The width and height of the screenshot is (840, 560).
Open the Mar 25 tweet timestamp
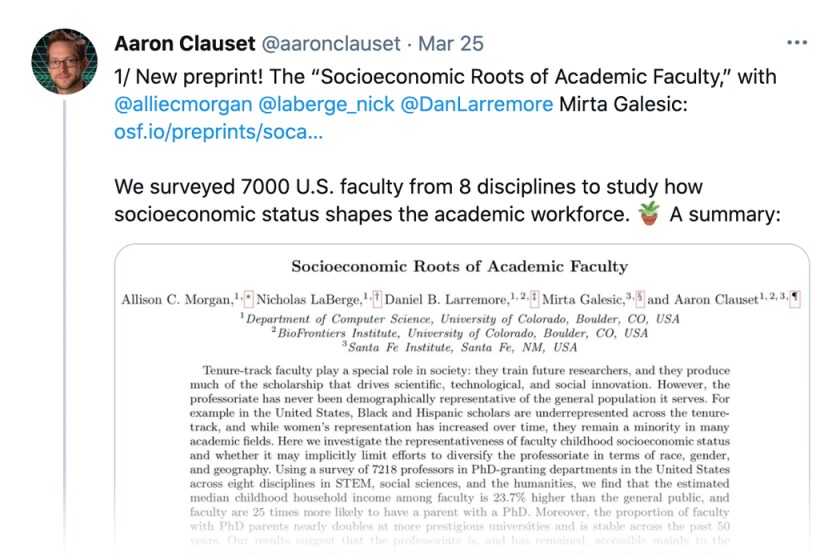[x=451, y=43]
